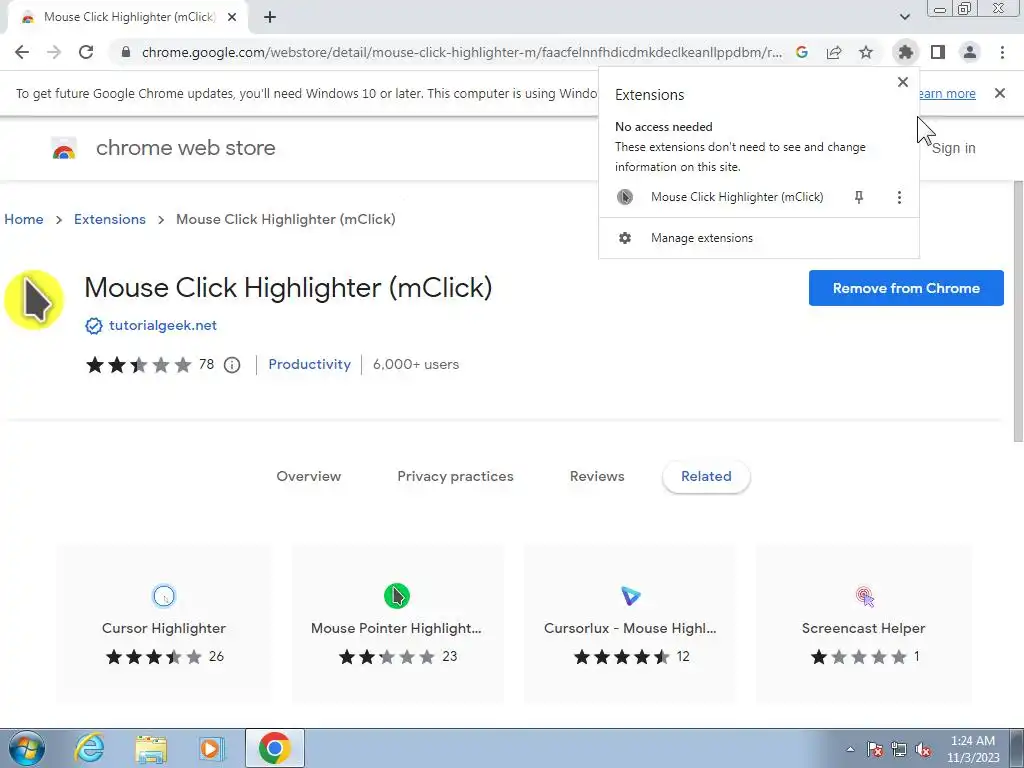The image size is (1024, 768).
Task: Open the Chrome profile avatar icon
Action: [970, 52]
